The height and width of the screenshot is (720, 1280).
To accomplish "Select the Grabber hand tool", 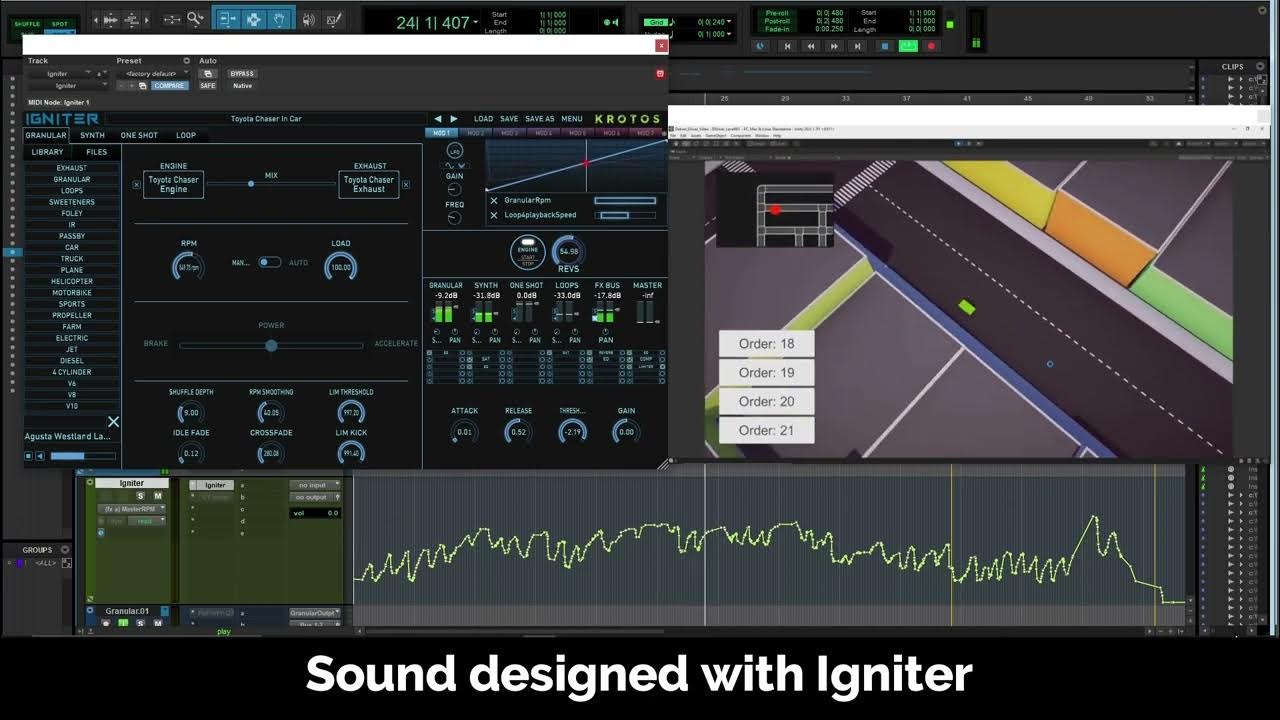I will tap(280, 19).
